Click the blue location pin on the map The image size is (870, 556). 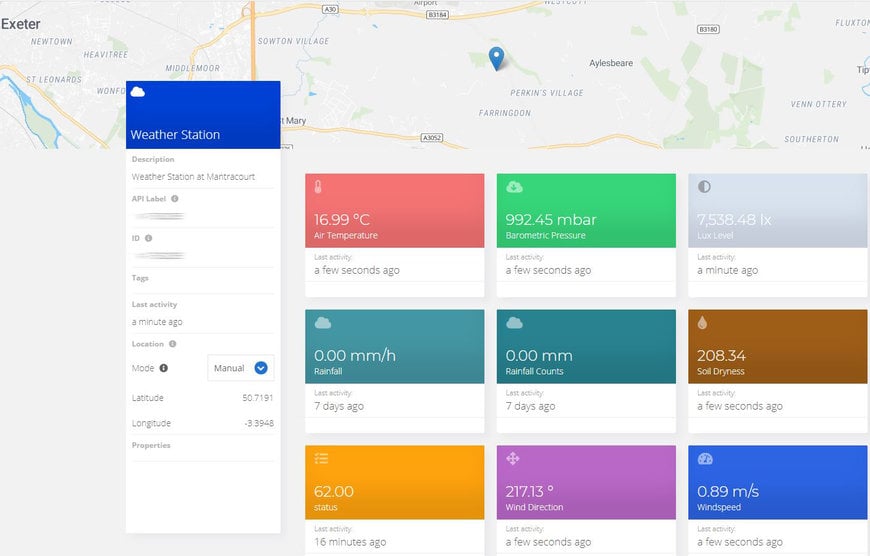496,58
